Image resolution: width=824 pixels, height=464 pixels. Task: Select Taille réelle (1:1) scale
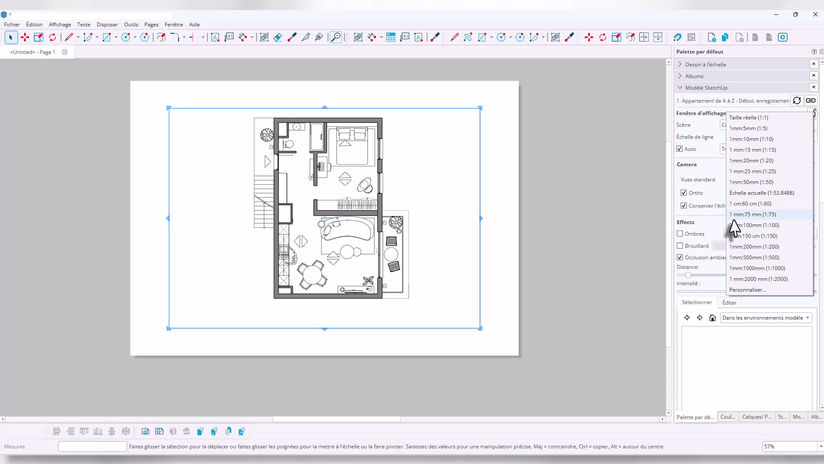[x=769, y=118]
